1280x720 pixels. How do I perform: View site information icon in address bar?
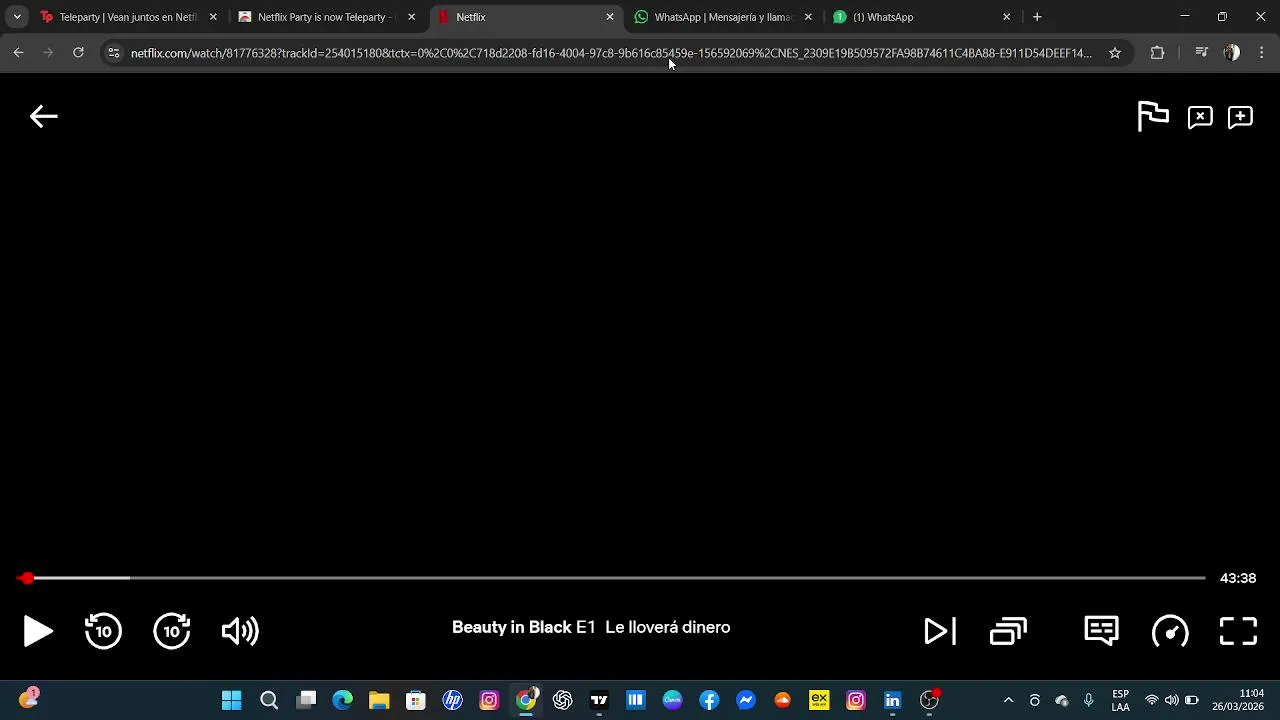point(114,53)
